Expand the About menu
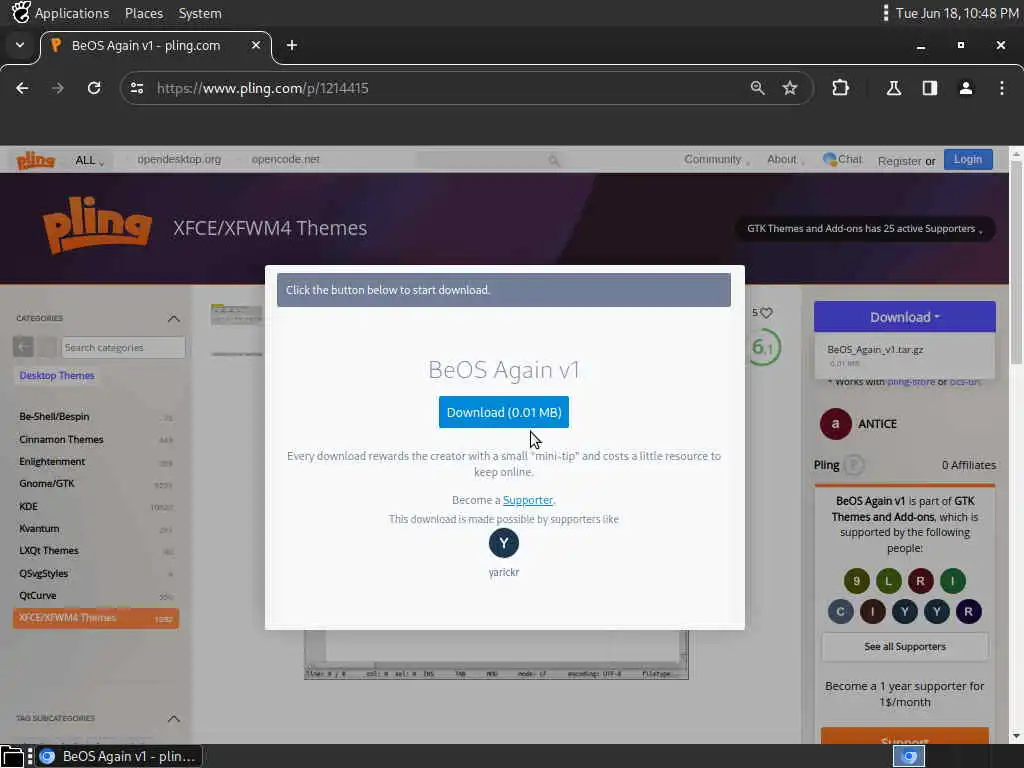Image resolution: width=1024 pixels, height=768 pixels. click(x=785, y=159)
